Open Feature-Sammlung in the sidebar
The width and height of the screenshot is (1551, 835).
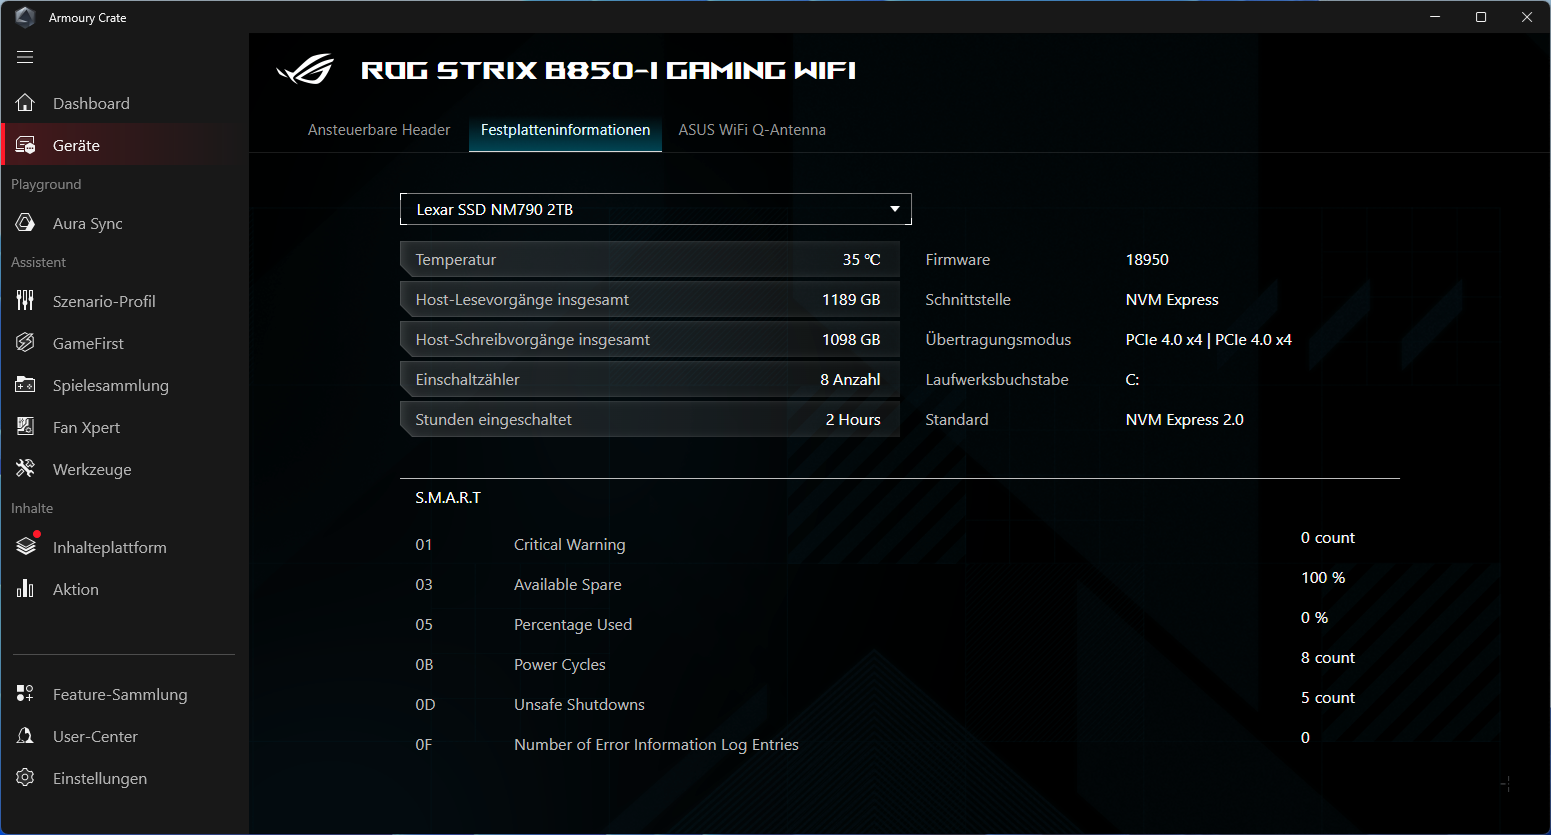coord(120,694)
